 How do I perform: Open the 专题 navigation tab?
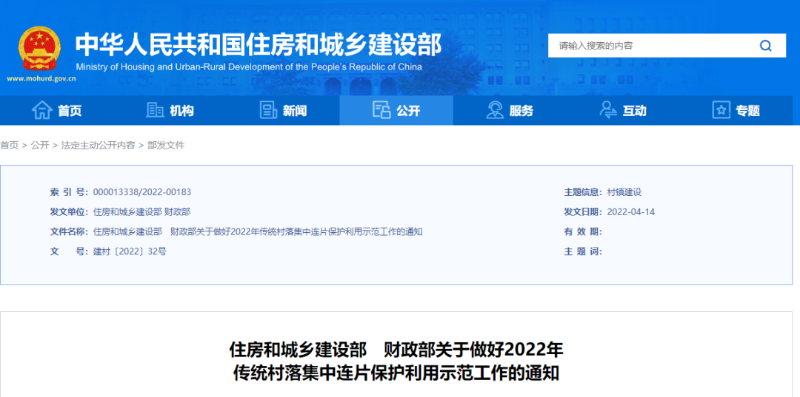click(736, 110)
